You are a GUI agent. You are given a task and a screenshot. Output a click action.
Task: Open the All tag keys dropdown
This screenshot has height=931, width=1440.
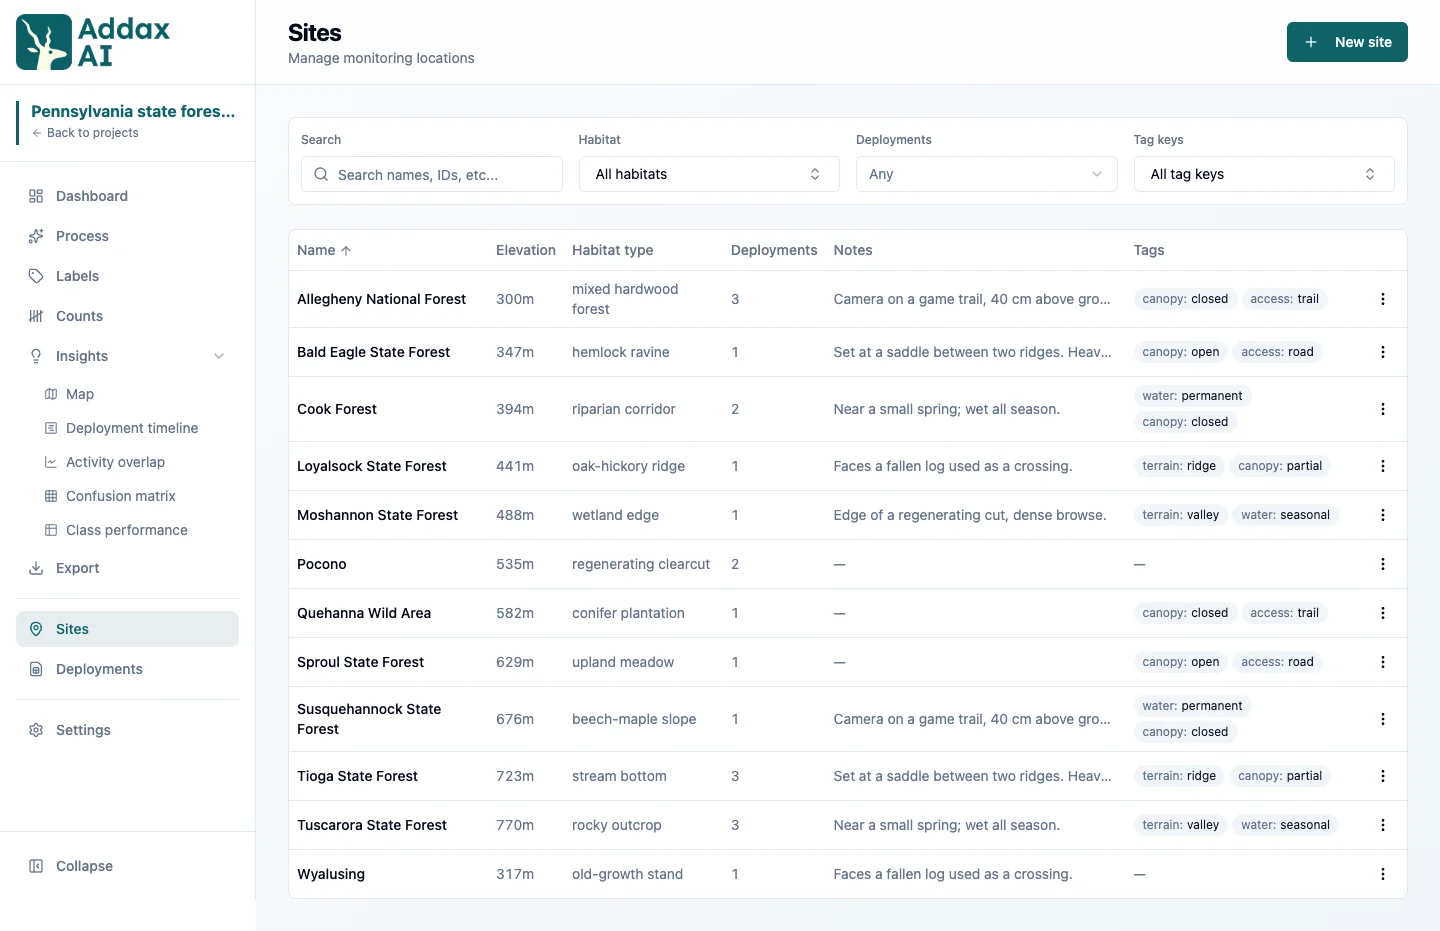[x=1264, y=174]
